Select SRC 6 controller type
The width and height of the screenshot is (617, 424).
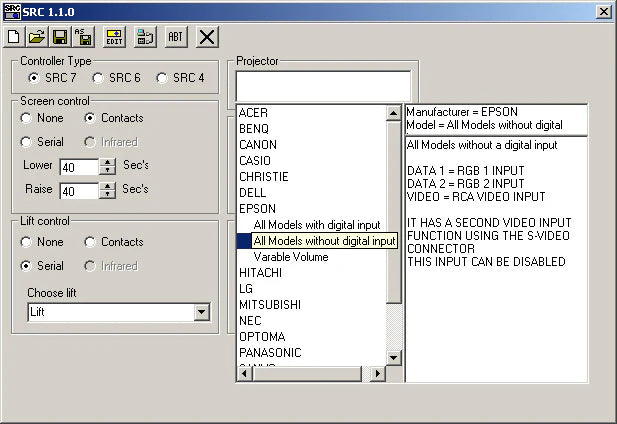(x=116, y=78)
